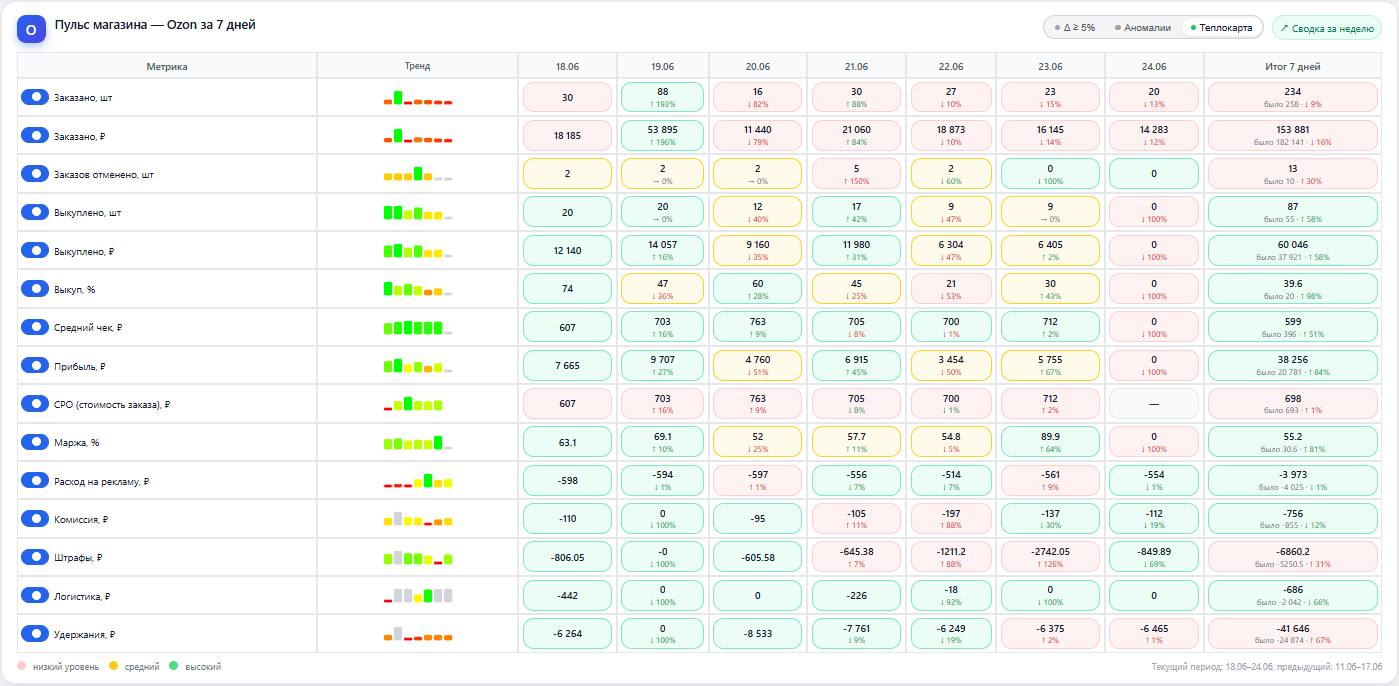Click the -41 646 withholdings total

(1293, 634)
